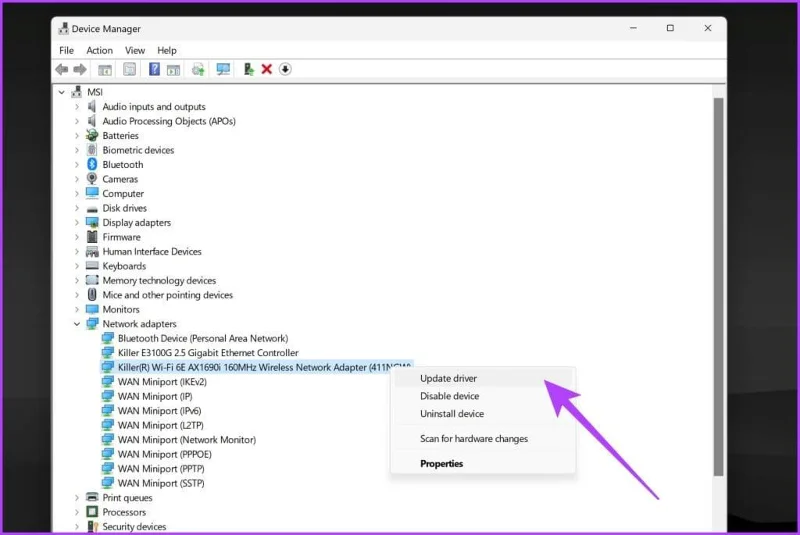Select Bluetooth Device (Personal Area Network)

point(203,338)
